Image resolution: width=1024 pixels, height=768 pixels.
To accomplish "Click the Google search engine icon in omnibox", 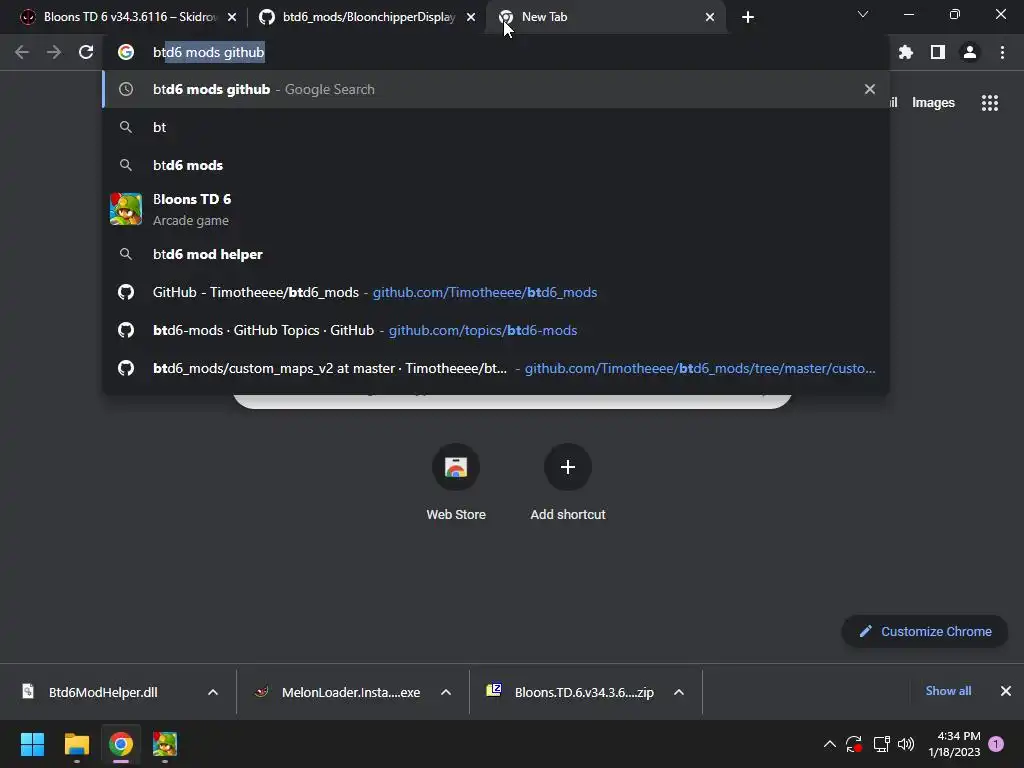I will click(126, 52).
